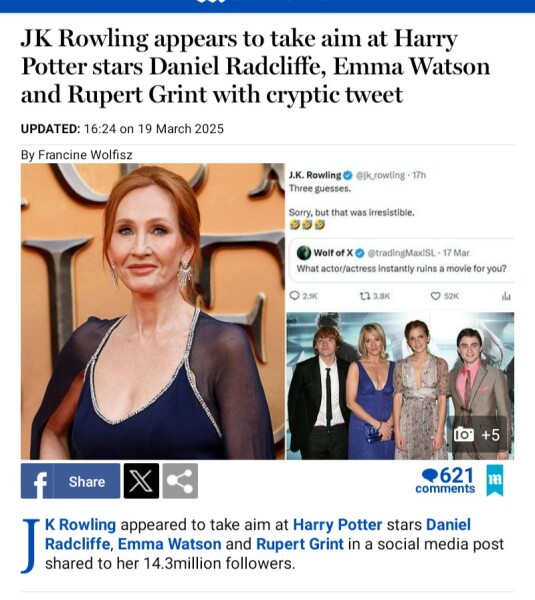Open the Emma Watson link

click(x=170, y=544)
